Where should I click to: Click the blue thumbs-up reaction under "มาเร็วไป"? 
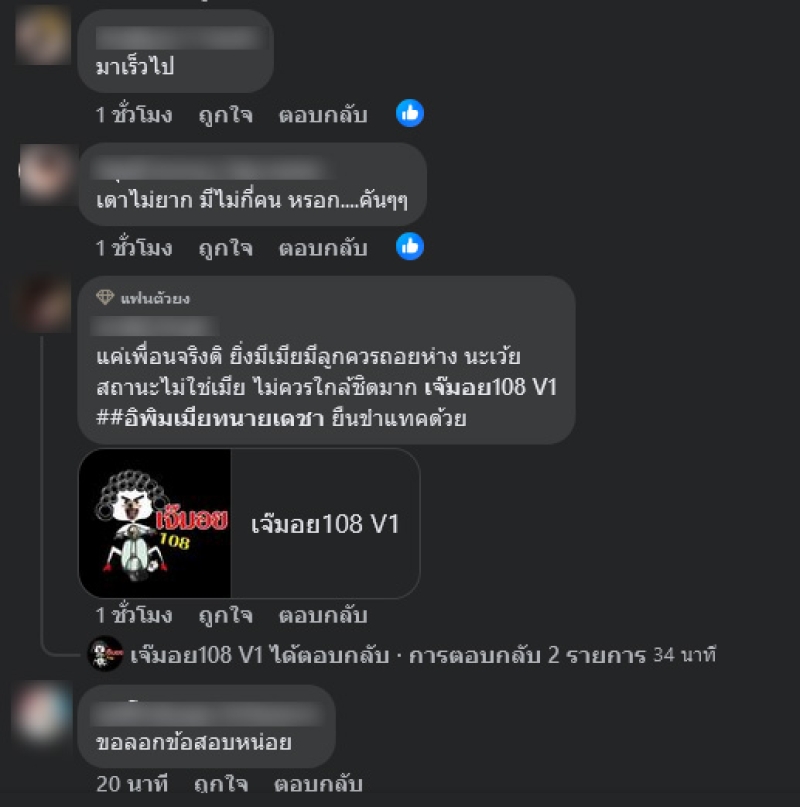click(x=410, y=113)
